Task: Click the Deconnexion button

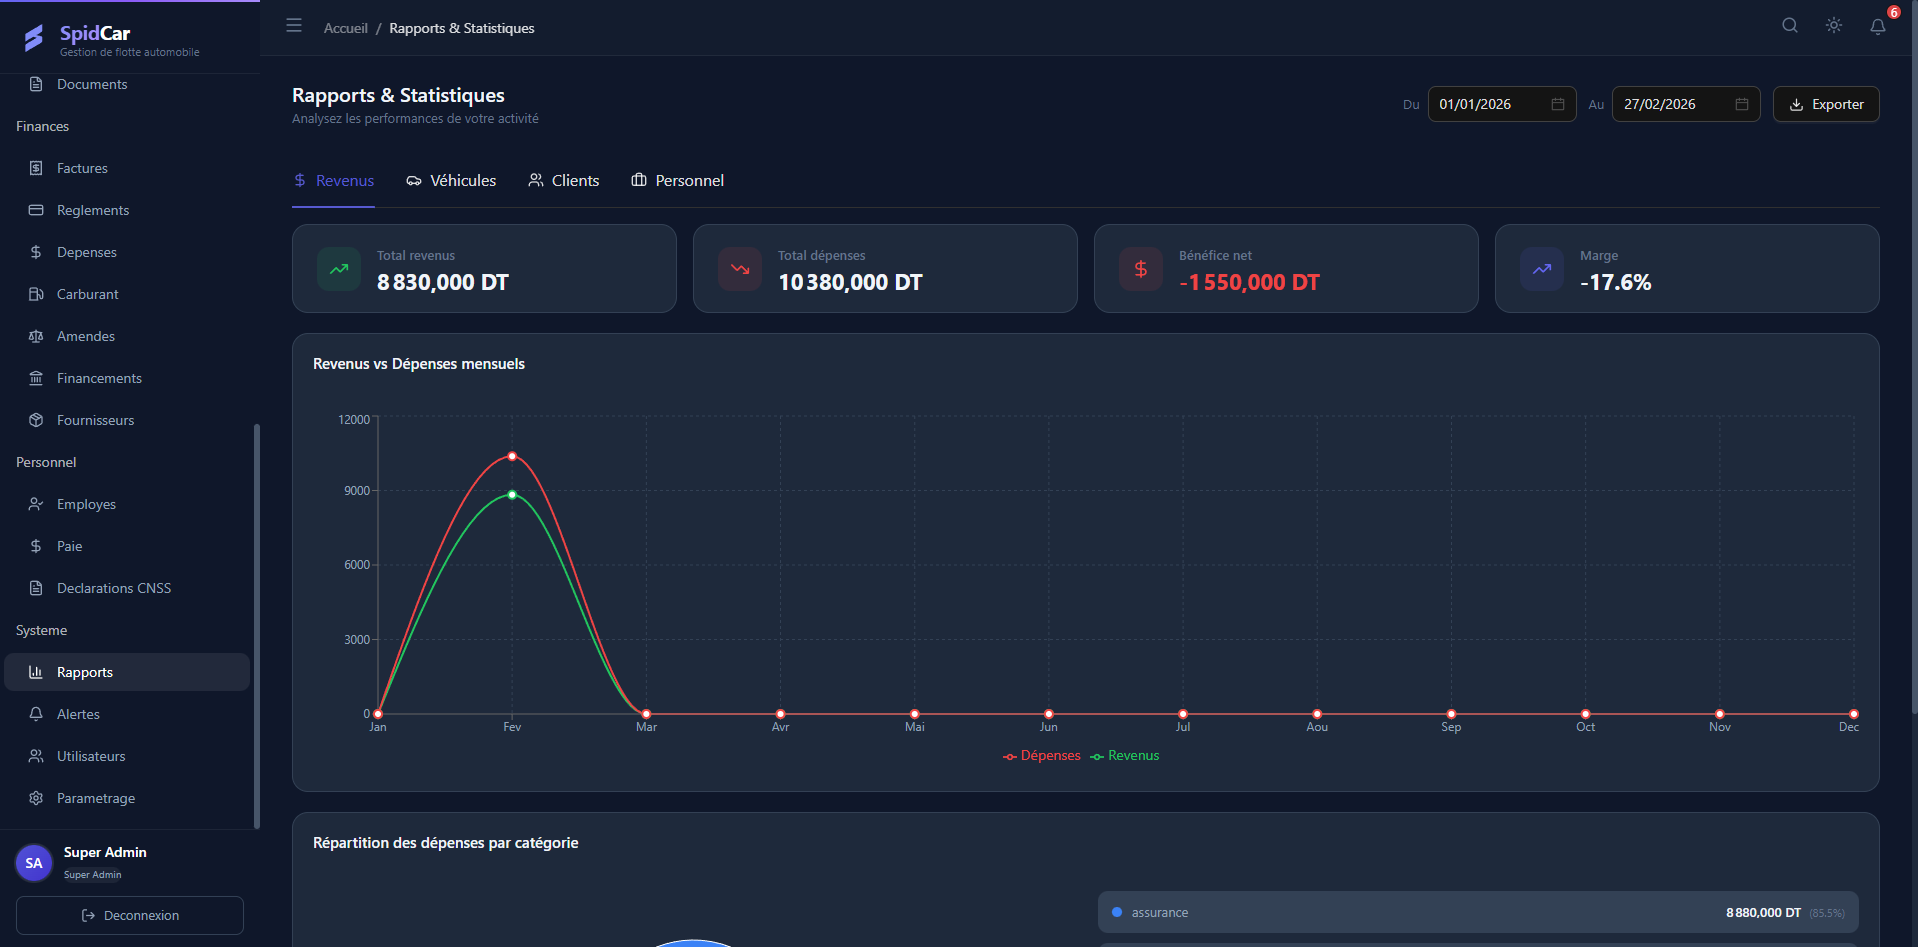Action: tap(130, 915)
